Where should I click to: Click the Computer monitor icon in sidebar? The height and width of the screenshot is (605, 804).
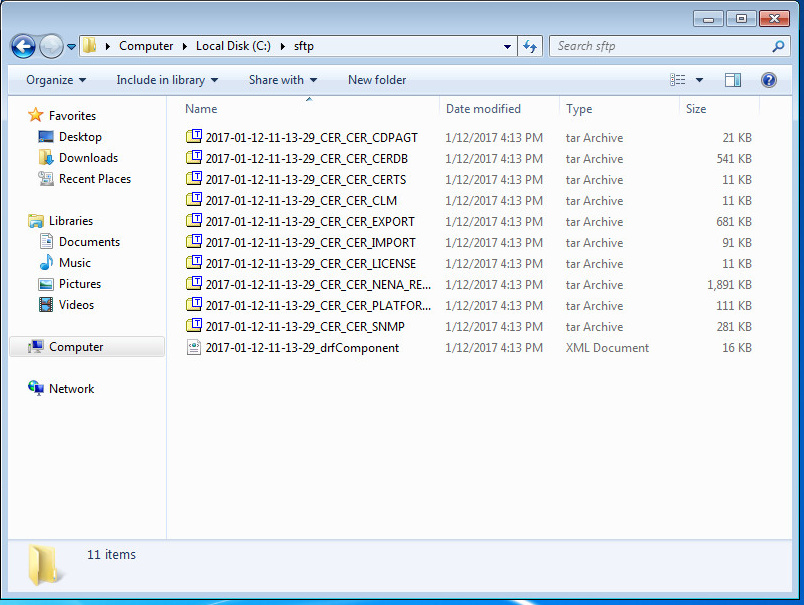[36, 347]
